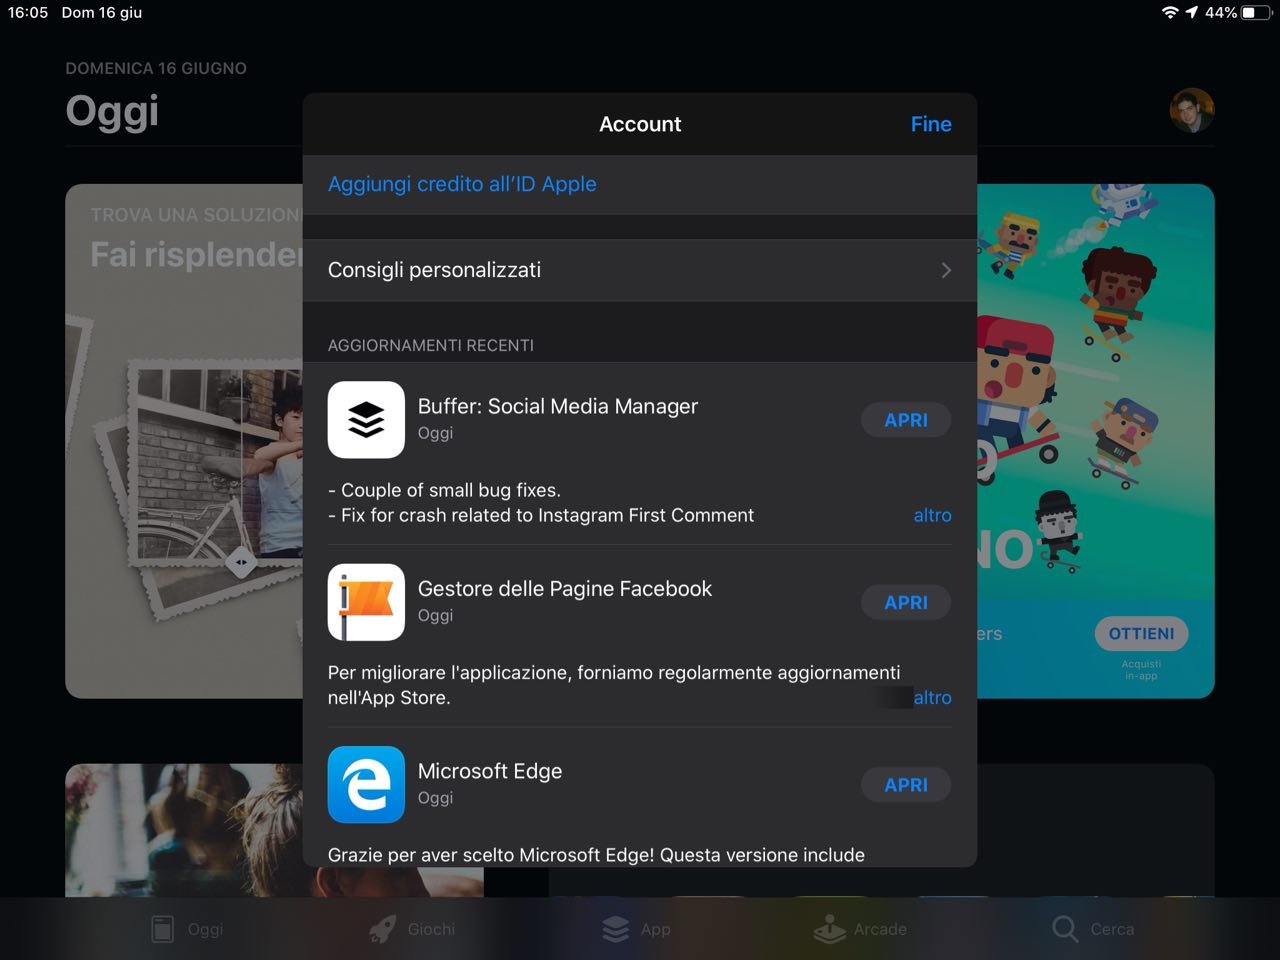Open the profile avatar in Oggi page
This screenshot has height=960, width=1280.
pyautogui.click(x=1192, y=110)
